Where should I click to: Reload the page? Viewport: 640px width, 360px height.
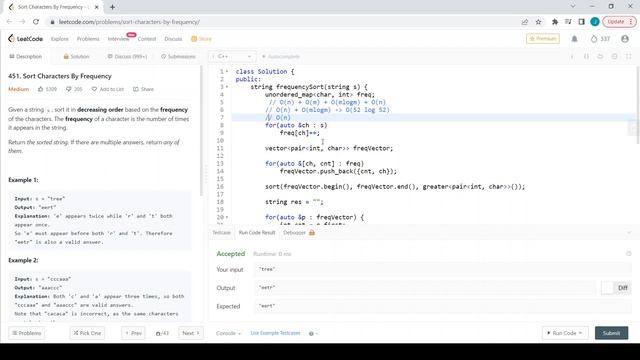click(36, 22)
